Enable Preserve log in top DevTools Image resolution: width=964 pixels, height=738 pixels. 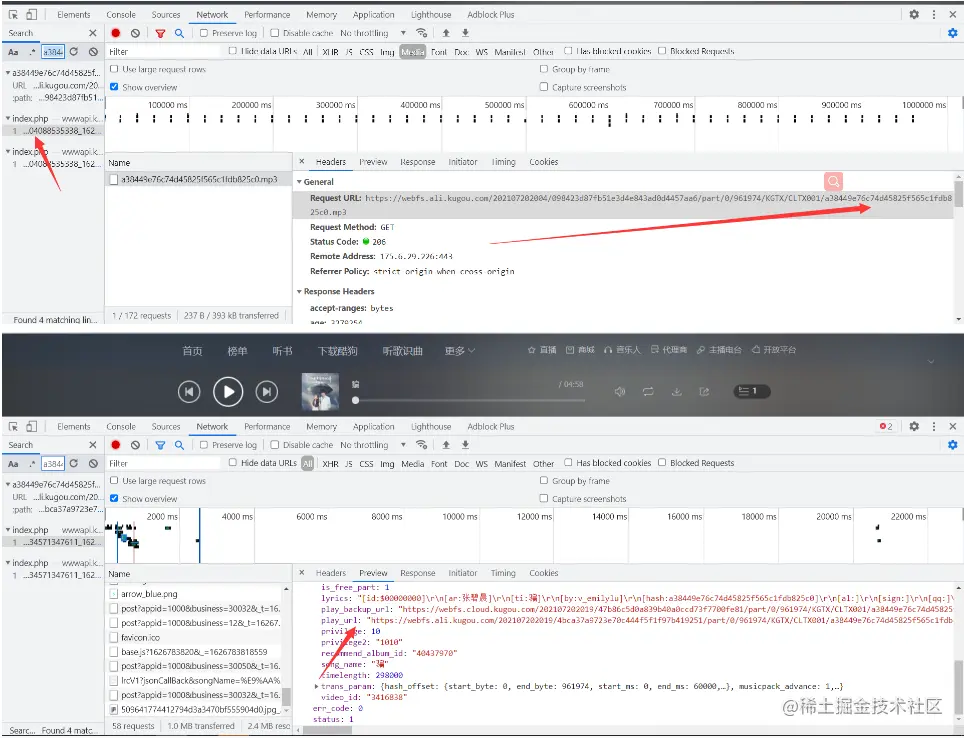[203, 33]
